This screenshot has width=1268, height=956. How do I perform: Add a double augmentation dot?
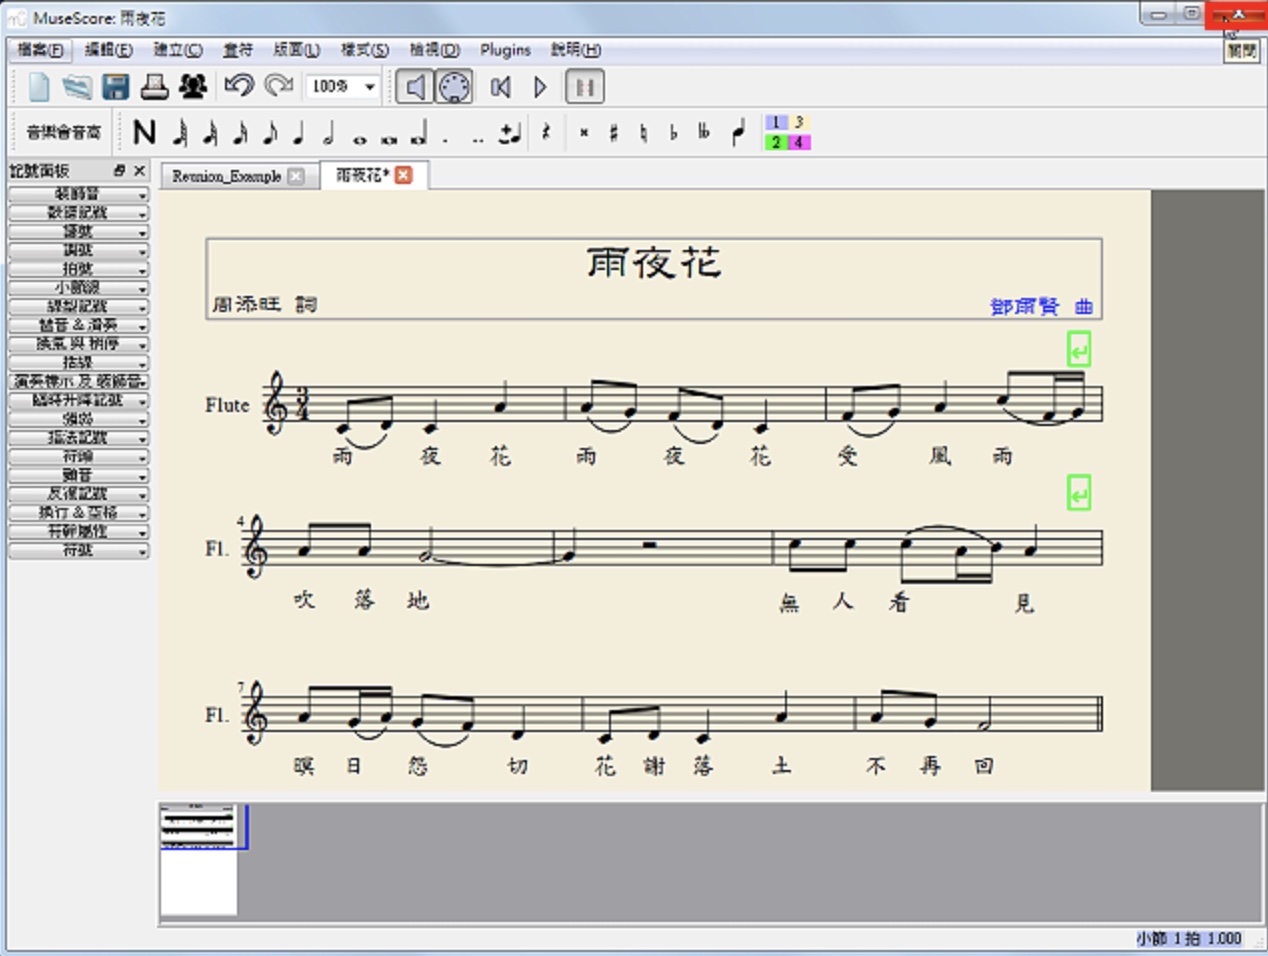coord(478,139)
